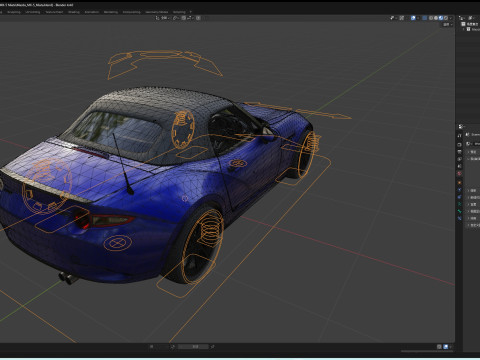This screenshot has width=480, height=360.
Task: Switch to the Compositing workspace tab
Action: pyautogui.click(x=132, y=12)
